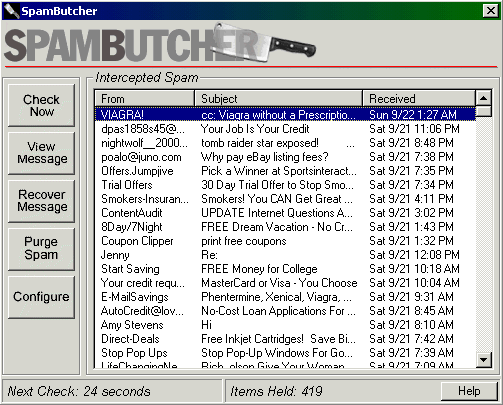
Task: Select the 8Day/7Night vacation message
Action: 285,227
